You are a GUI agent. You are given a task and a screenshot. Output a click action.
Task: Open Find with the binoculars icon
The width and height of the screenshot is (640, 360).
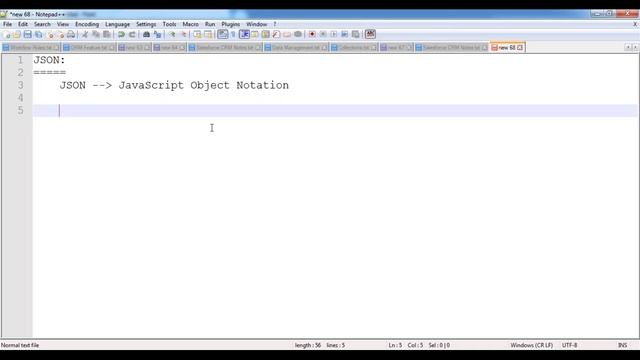point(146,35)
